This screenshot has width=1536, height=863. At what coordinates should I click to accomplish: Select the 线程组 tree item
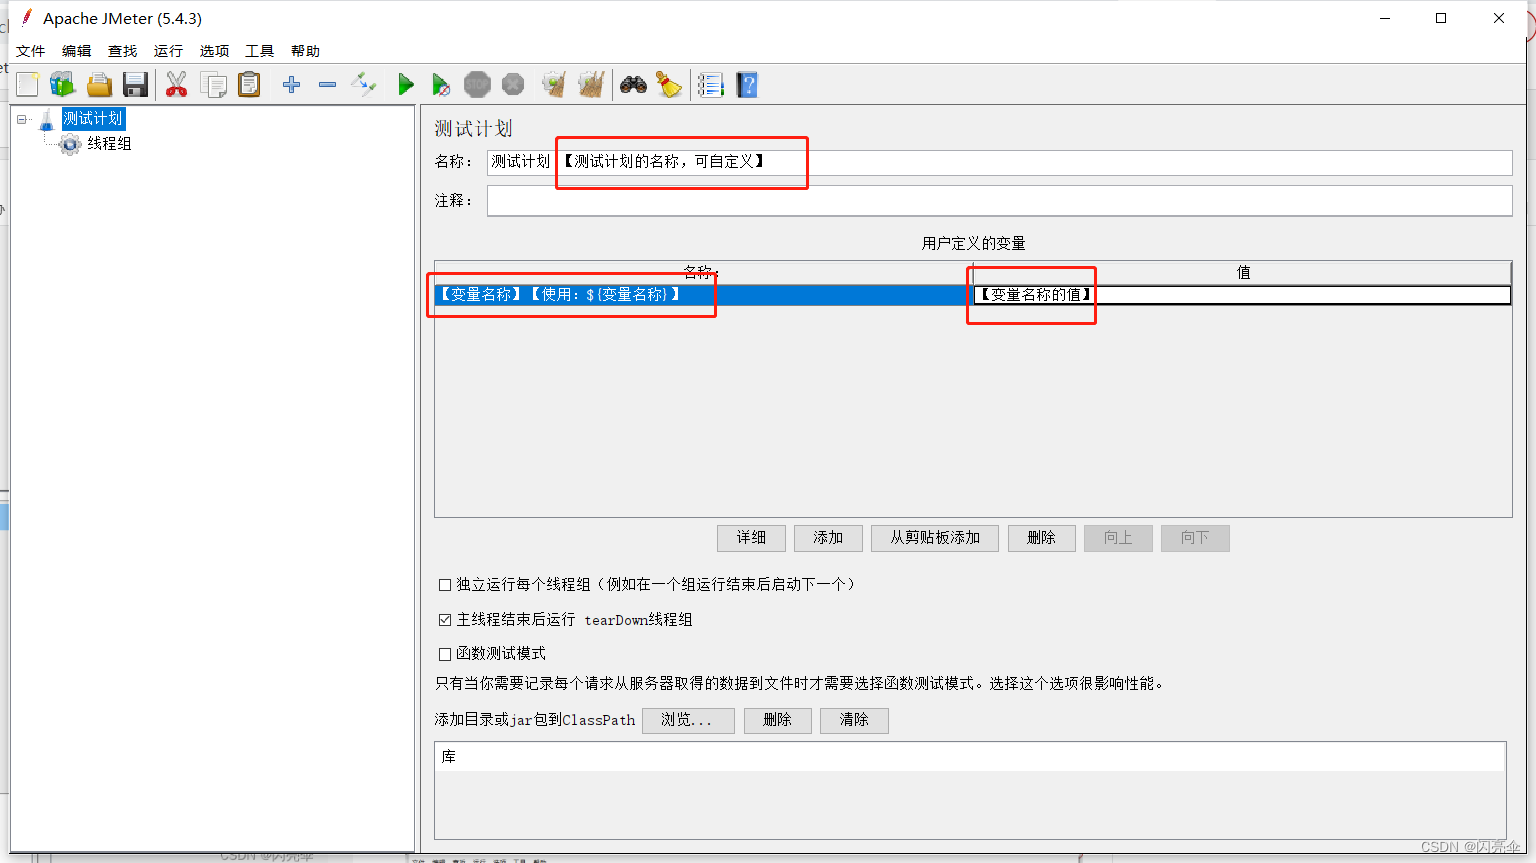point(109,144)
